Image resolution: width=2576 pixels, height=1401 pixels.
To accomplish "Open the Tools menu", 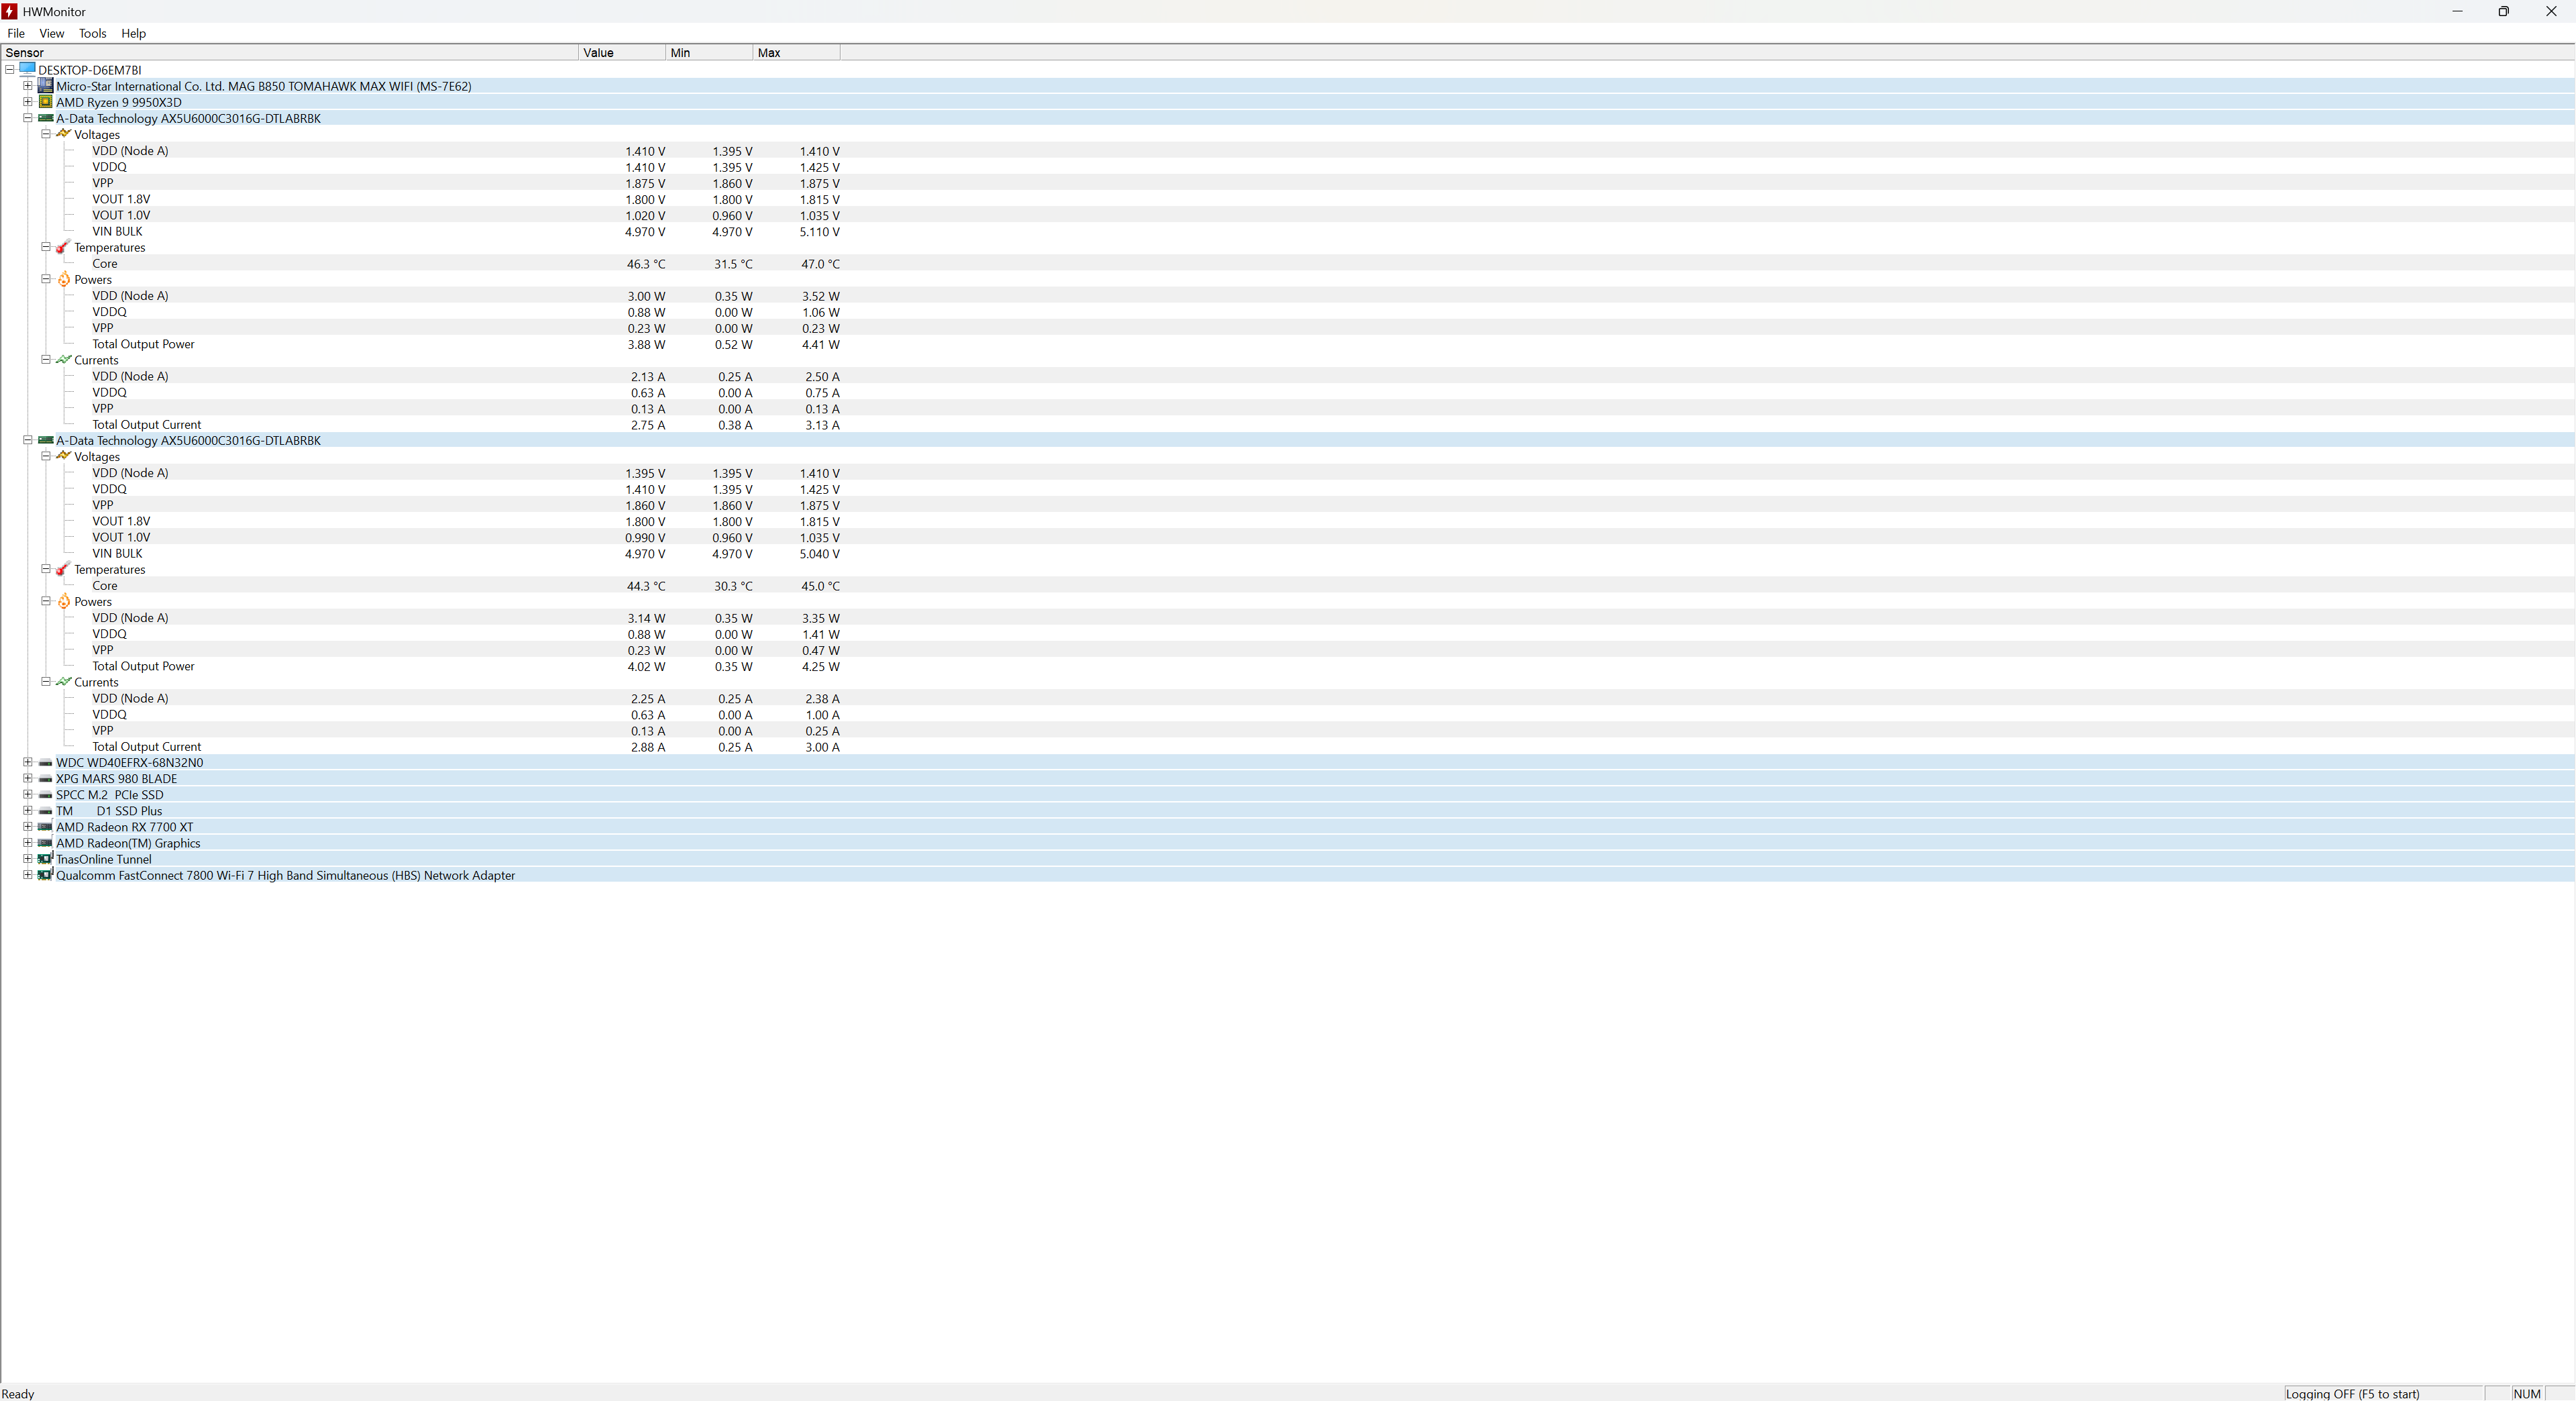I will [92, 33].
